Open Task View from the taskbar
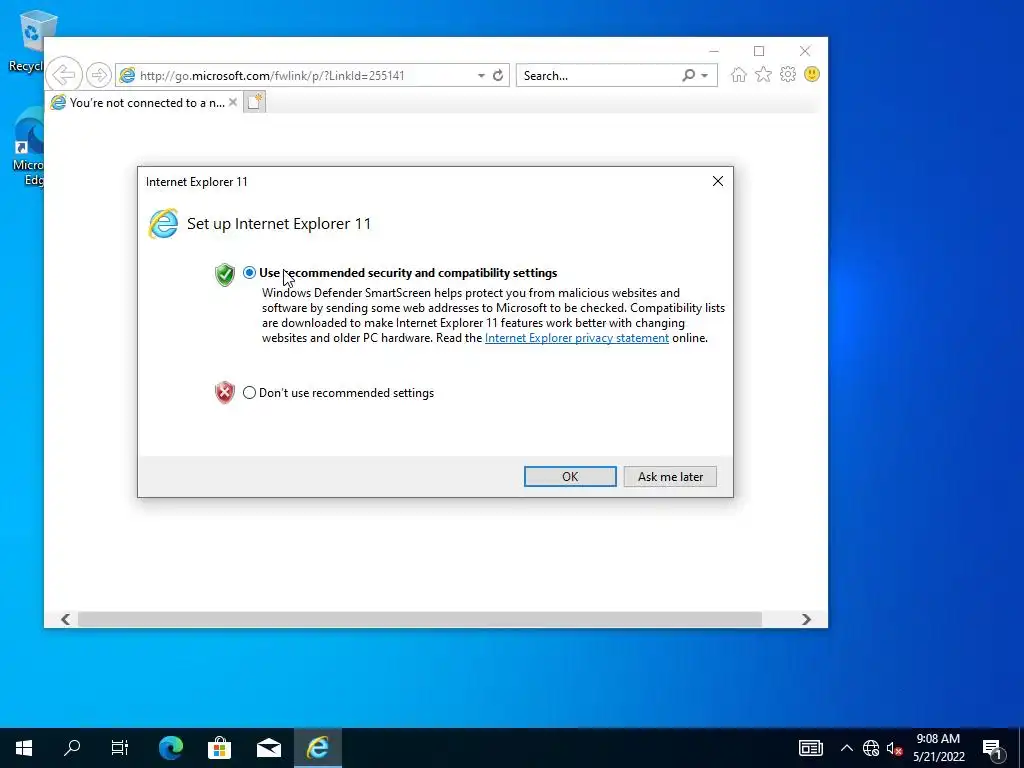The height and width of the screenshot is (768, 1024). click(x=120, y=748)
